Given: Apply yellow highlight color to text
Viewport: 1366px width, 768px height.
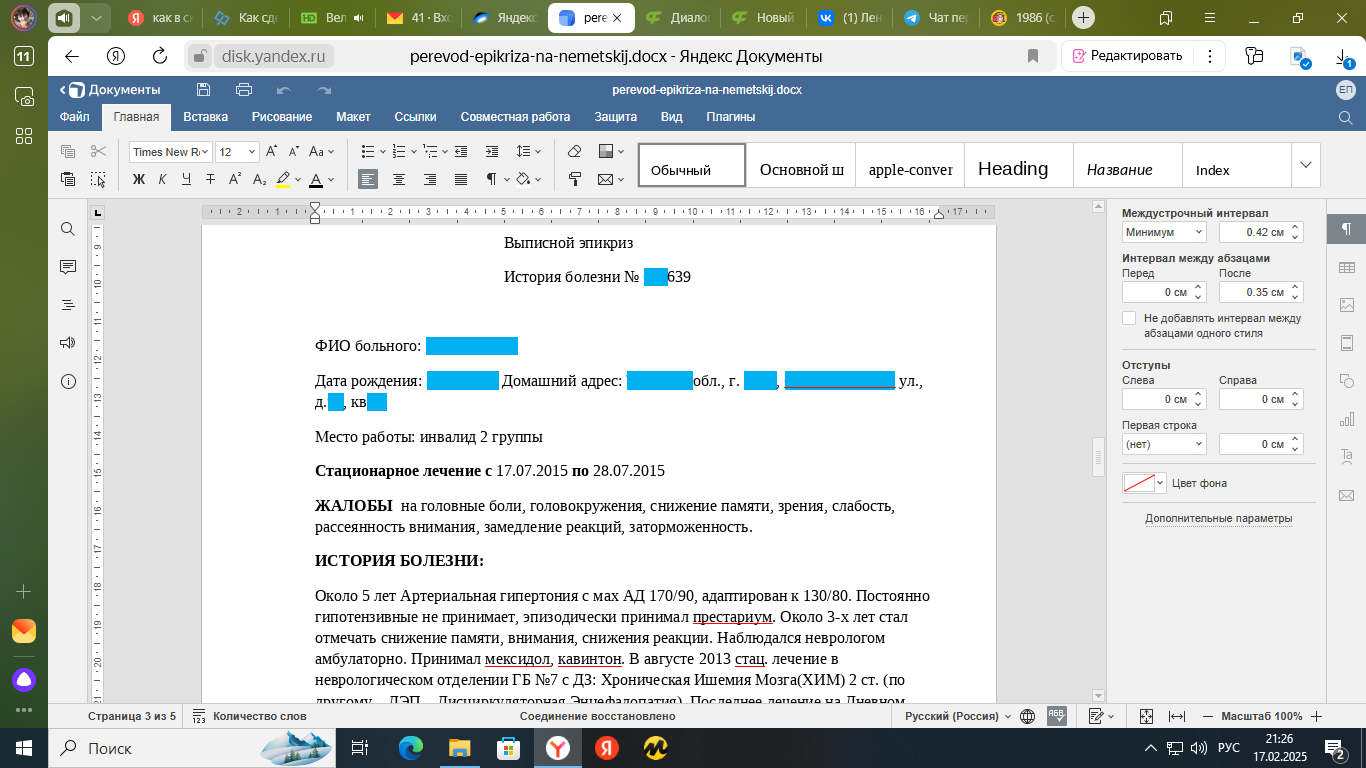Looking at the screenshot, I should pos(283,177).
